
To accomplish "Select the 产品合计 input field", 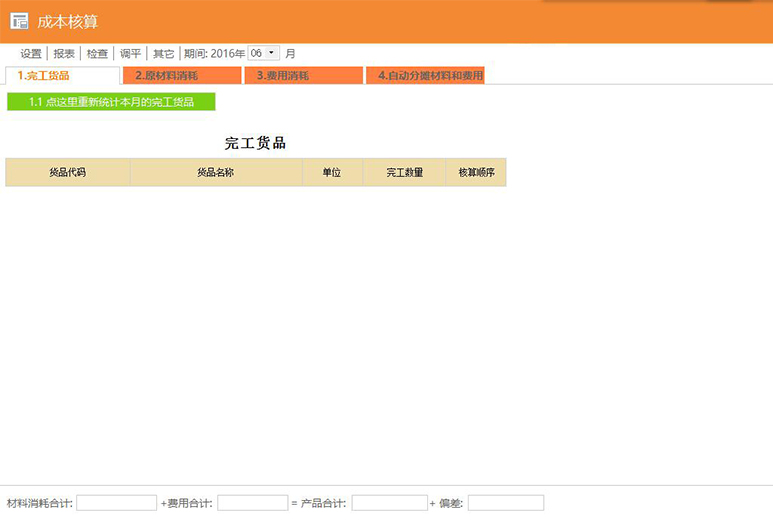I will pyautogui.click(x=389, y=503).
